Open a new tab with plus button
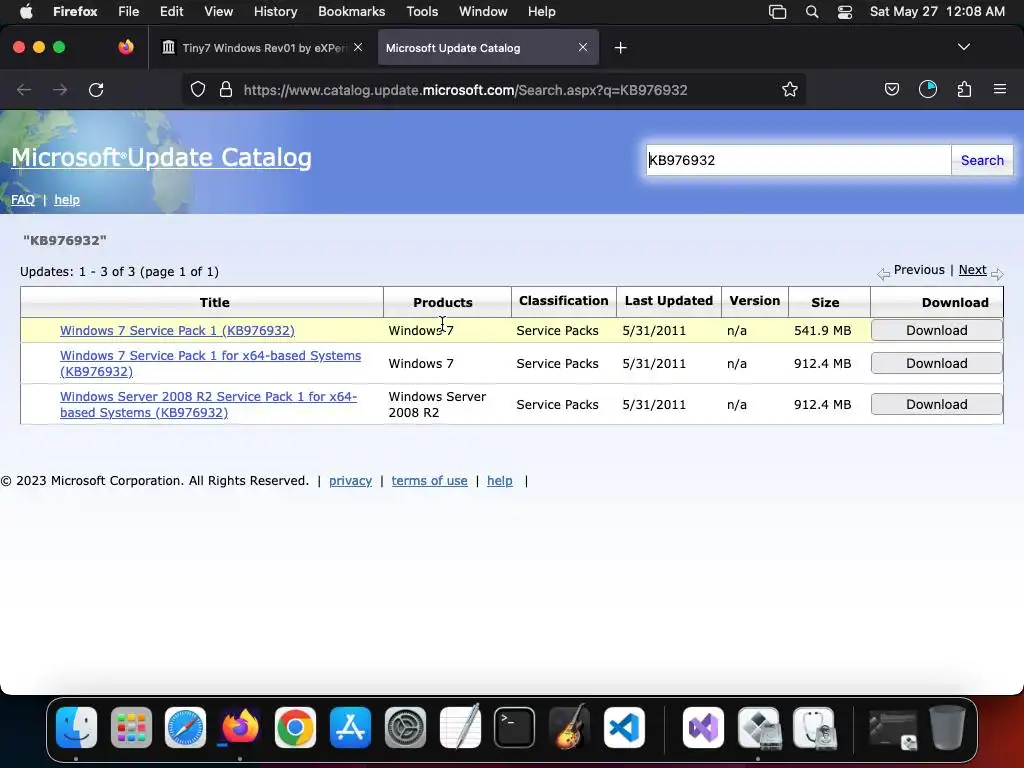 coord(620,48)
